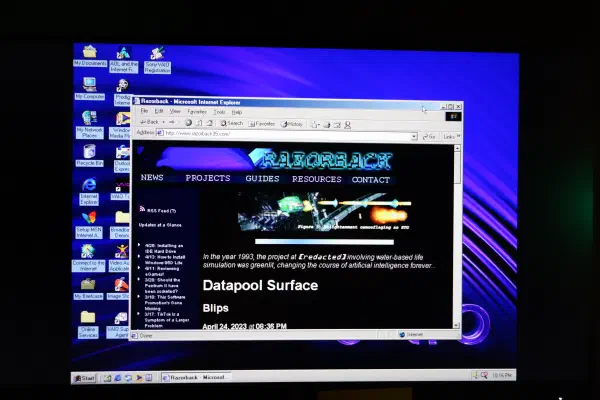Open the View menu
This screenshot has height=400, width=600.
tap(175, 111)
